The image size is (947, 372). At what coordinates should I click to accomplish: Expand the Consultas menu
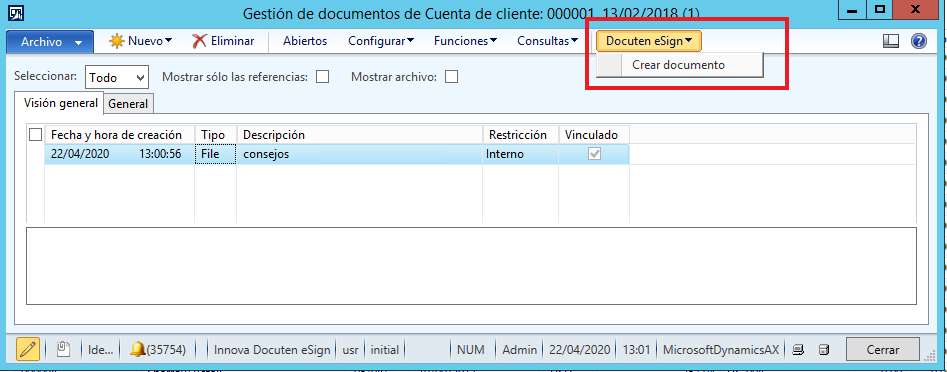point(548,41)
